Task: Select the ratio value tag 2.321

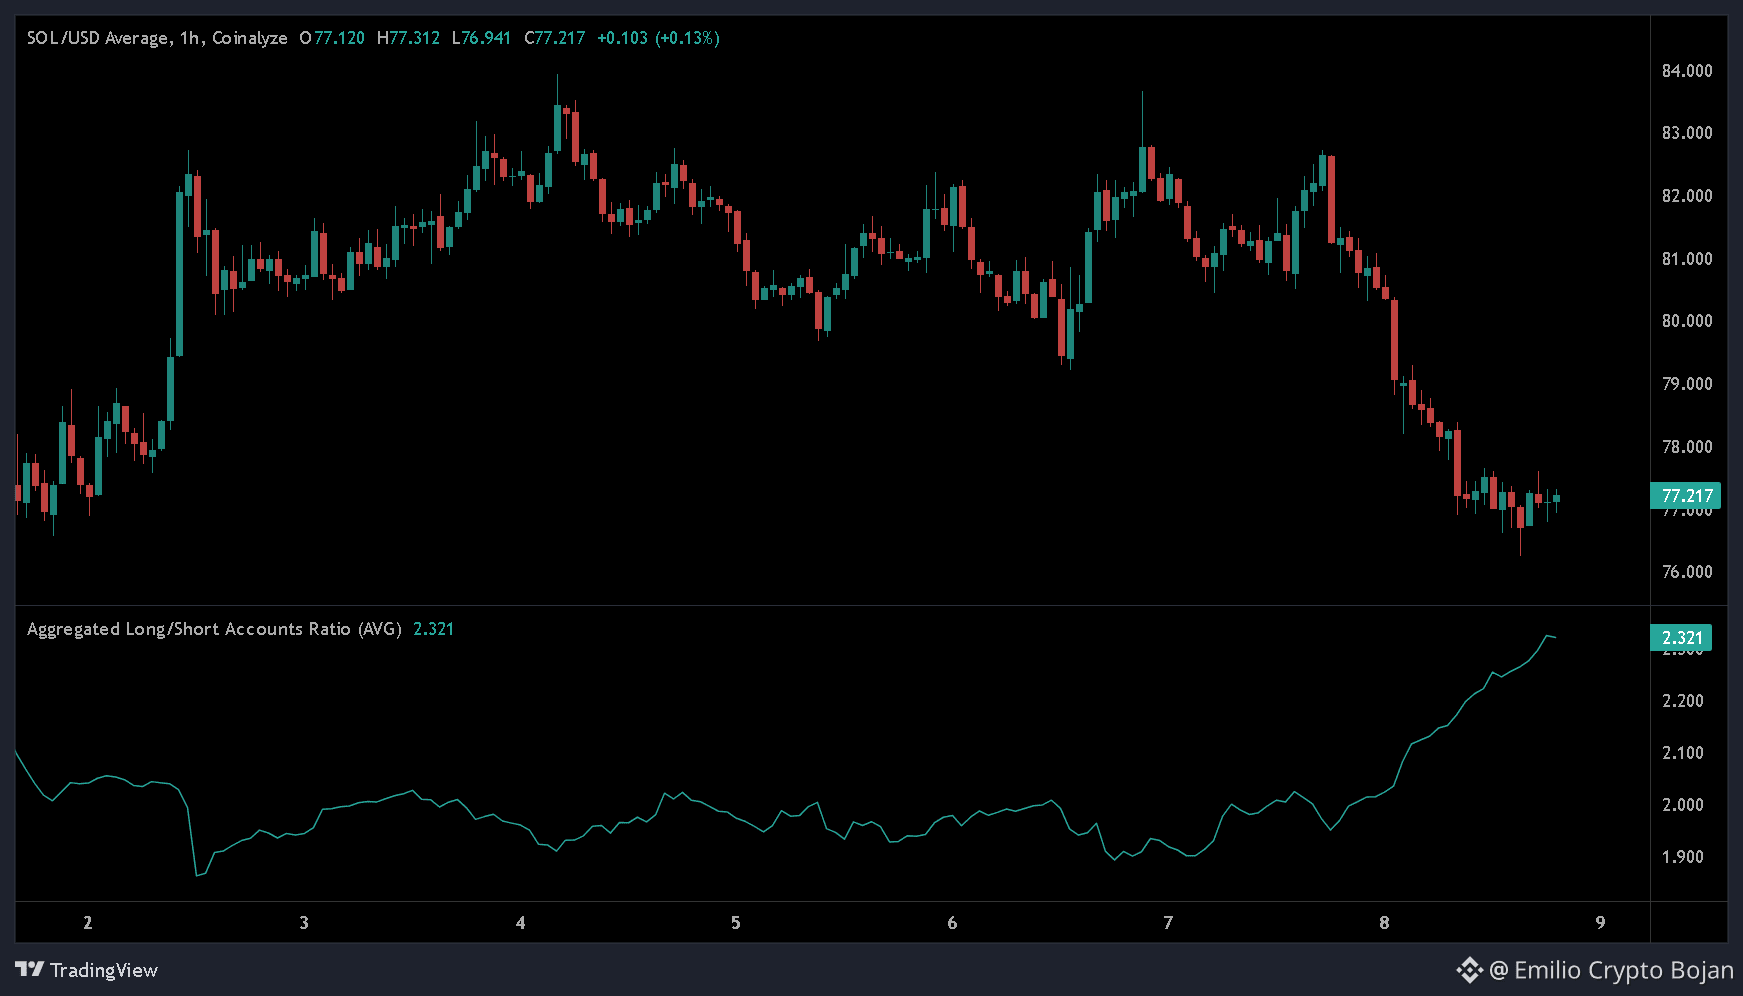Action: click(x=1681, y=638)
